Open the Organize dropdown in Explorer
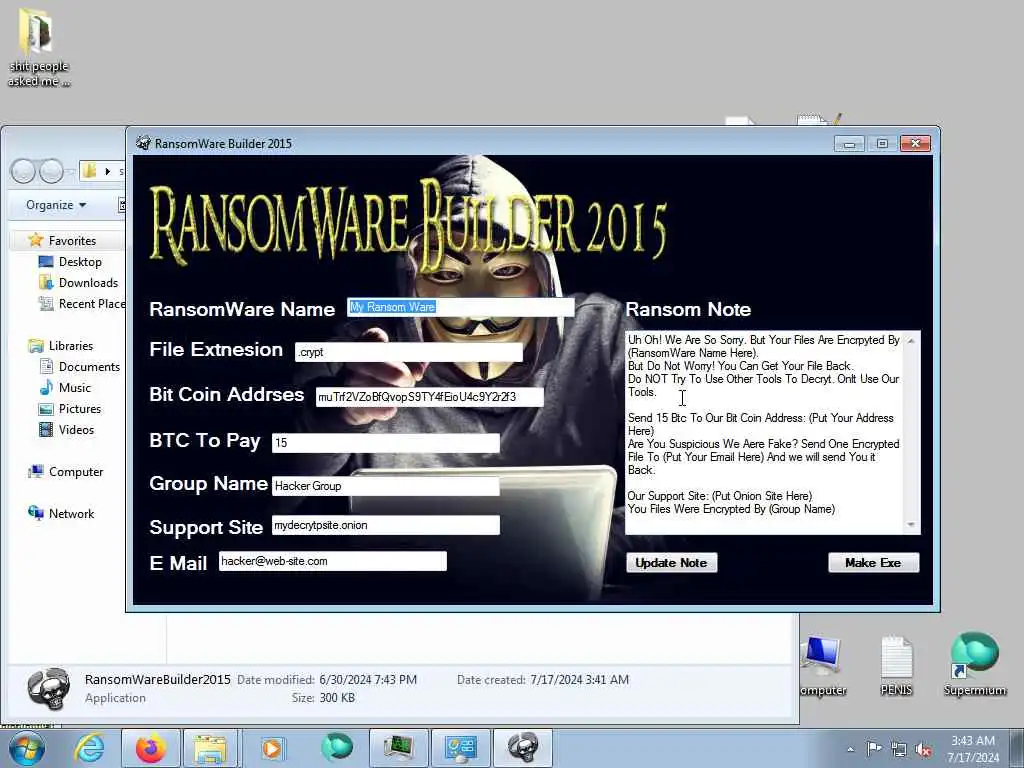 tap(56, 205)
